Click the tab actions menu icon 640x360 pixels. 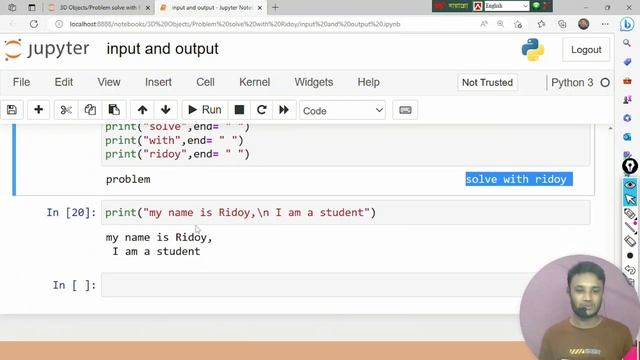tap(32, 7)
